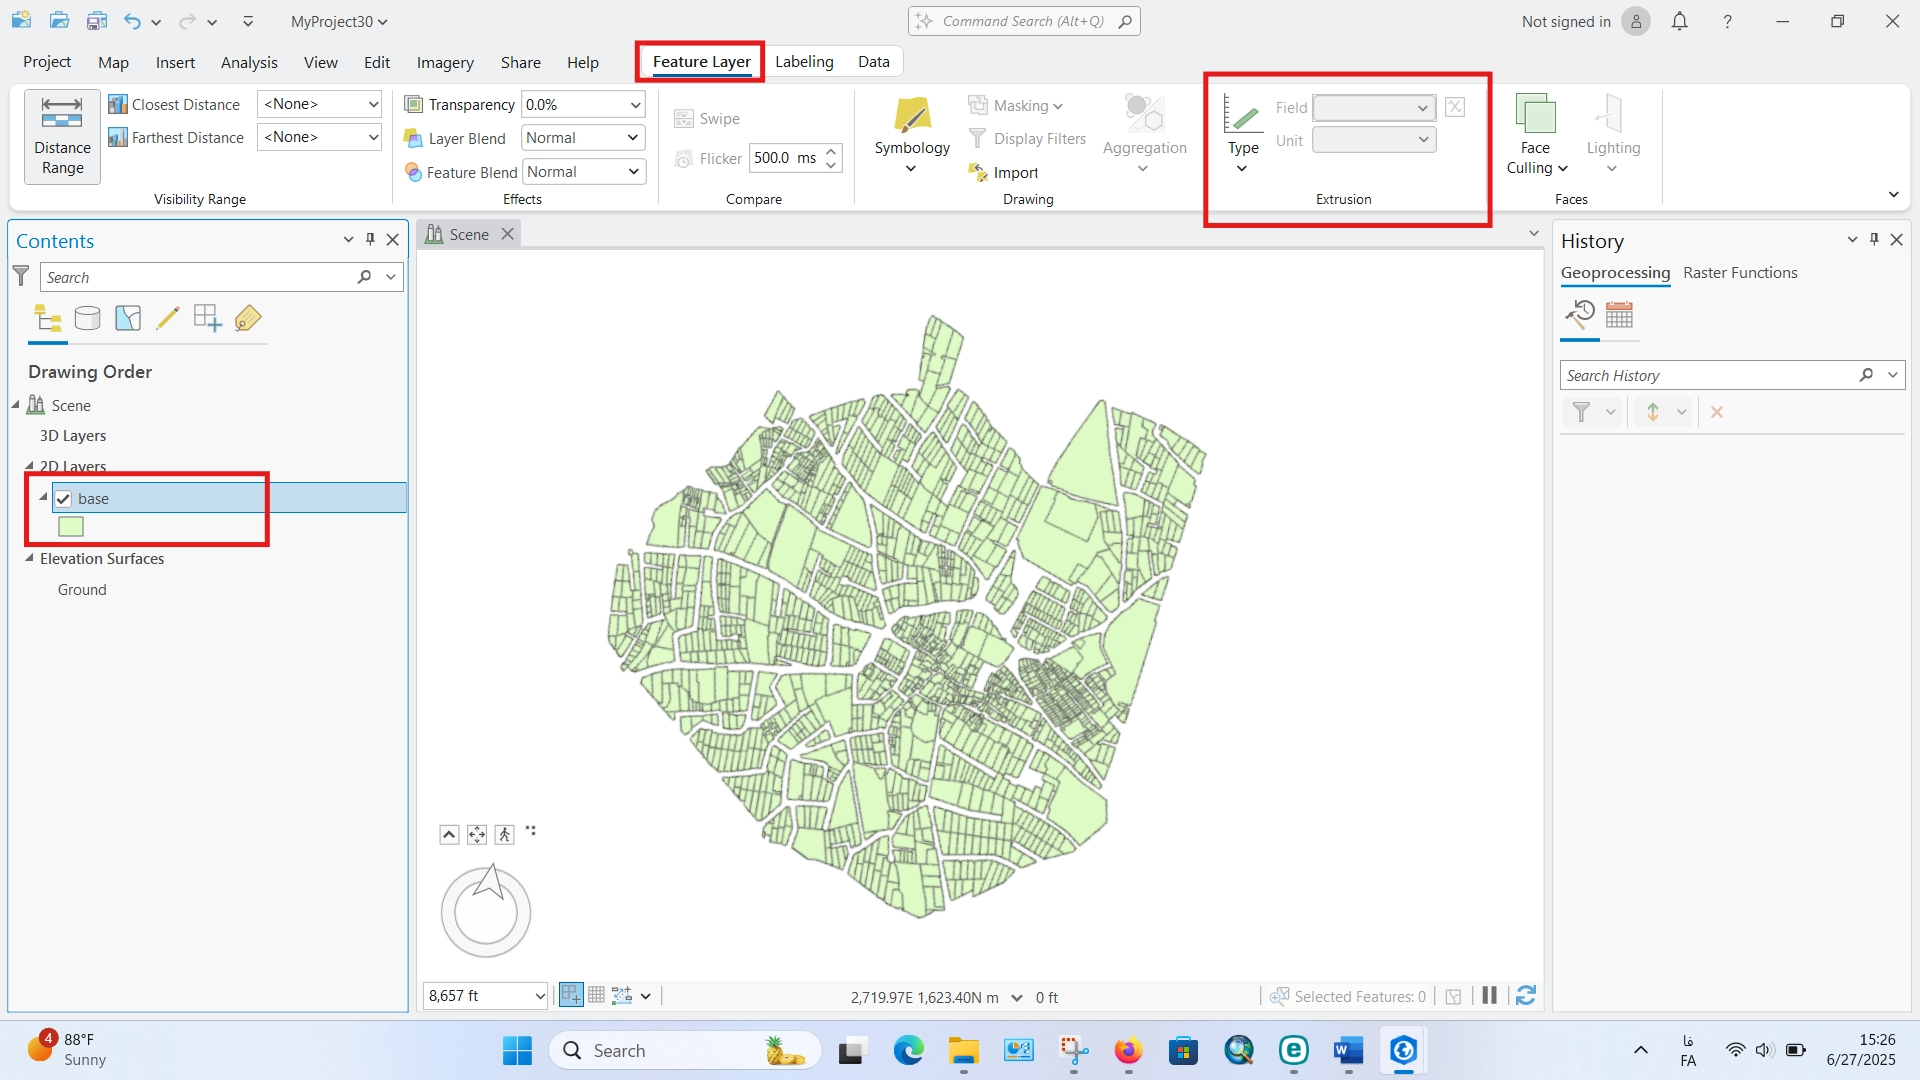Click in the Contents search box
This screenshot has width=1920, height=1080.
click(x=198, y=277)
